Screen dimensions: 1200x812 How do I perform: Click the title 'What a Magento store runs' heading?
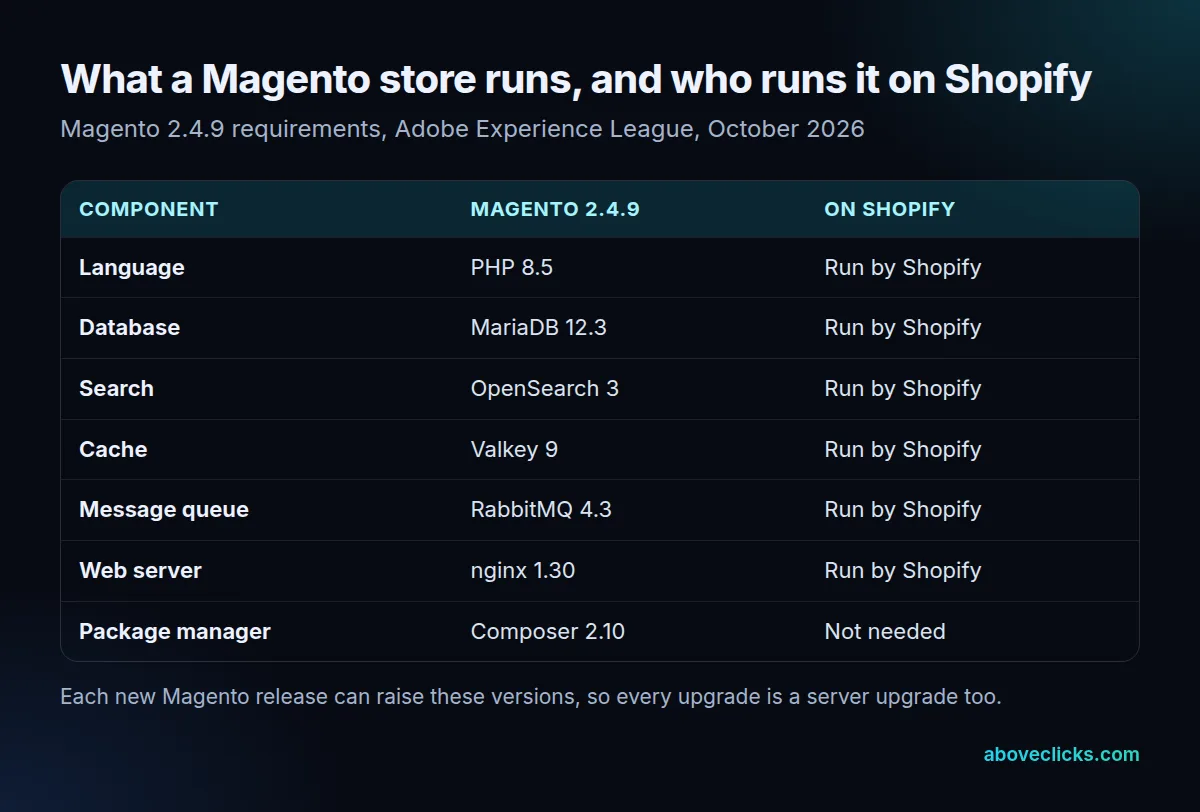click(x=576, y=80)
